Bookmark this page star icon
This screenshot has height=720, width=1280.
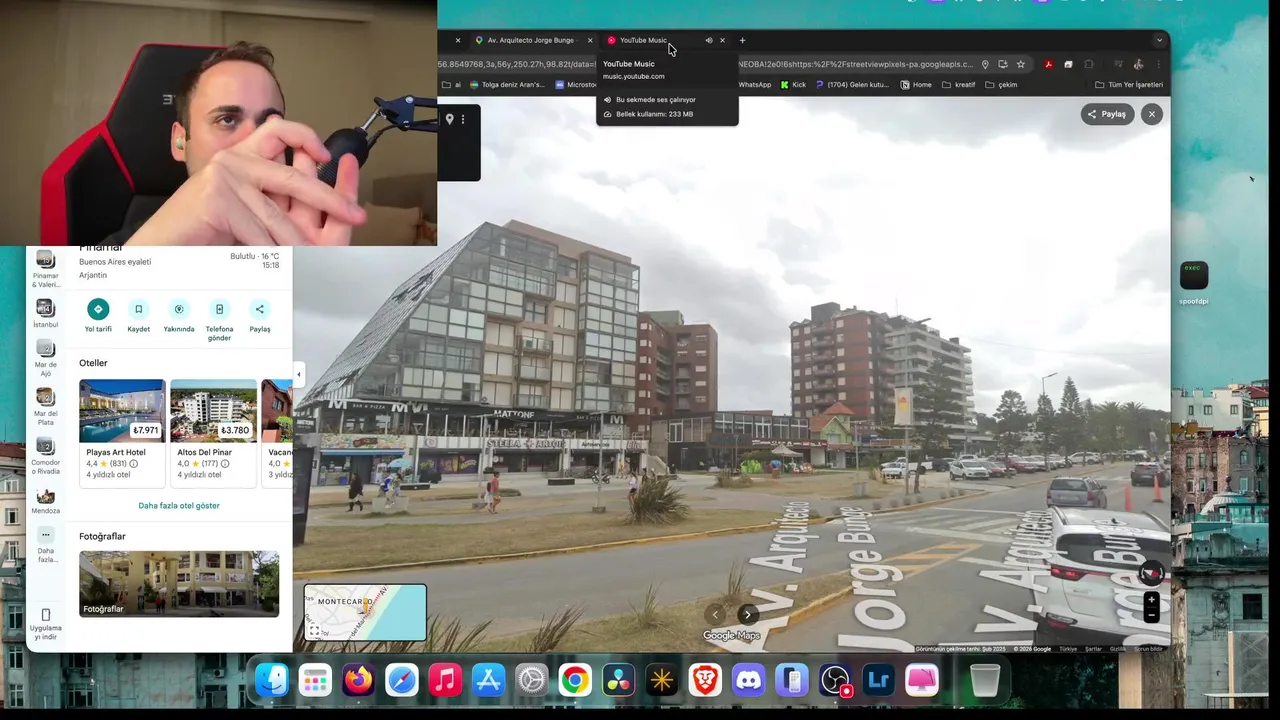coord(1021,64)
